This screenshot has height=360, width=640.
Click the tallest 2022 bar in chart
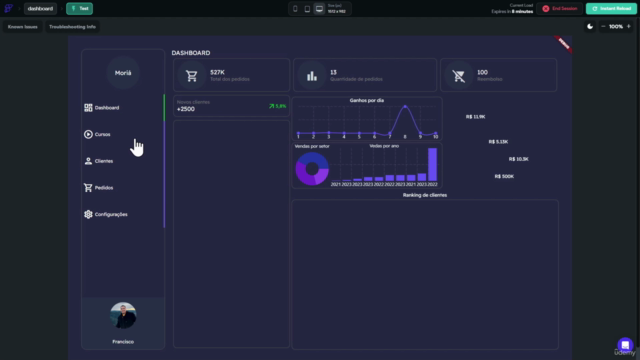[x=432, y=164]
